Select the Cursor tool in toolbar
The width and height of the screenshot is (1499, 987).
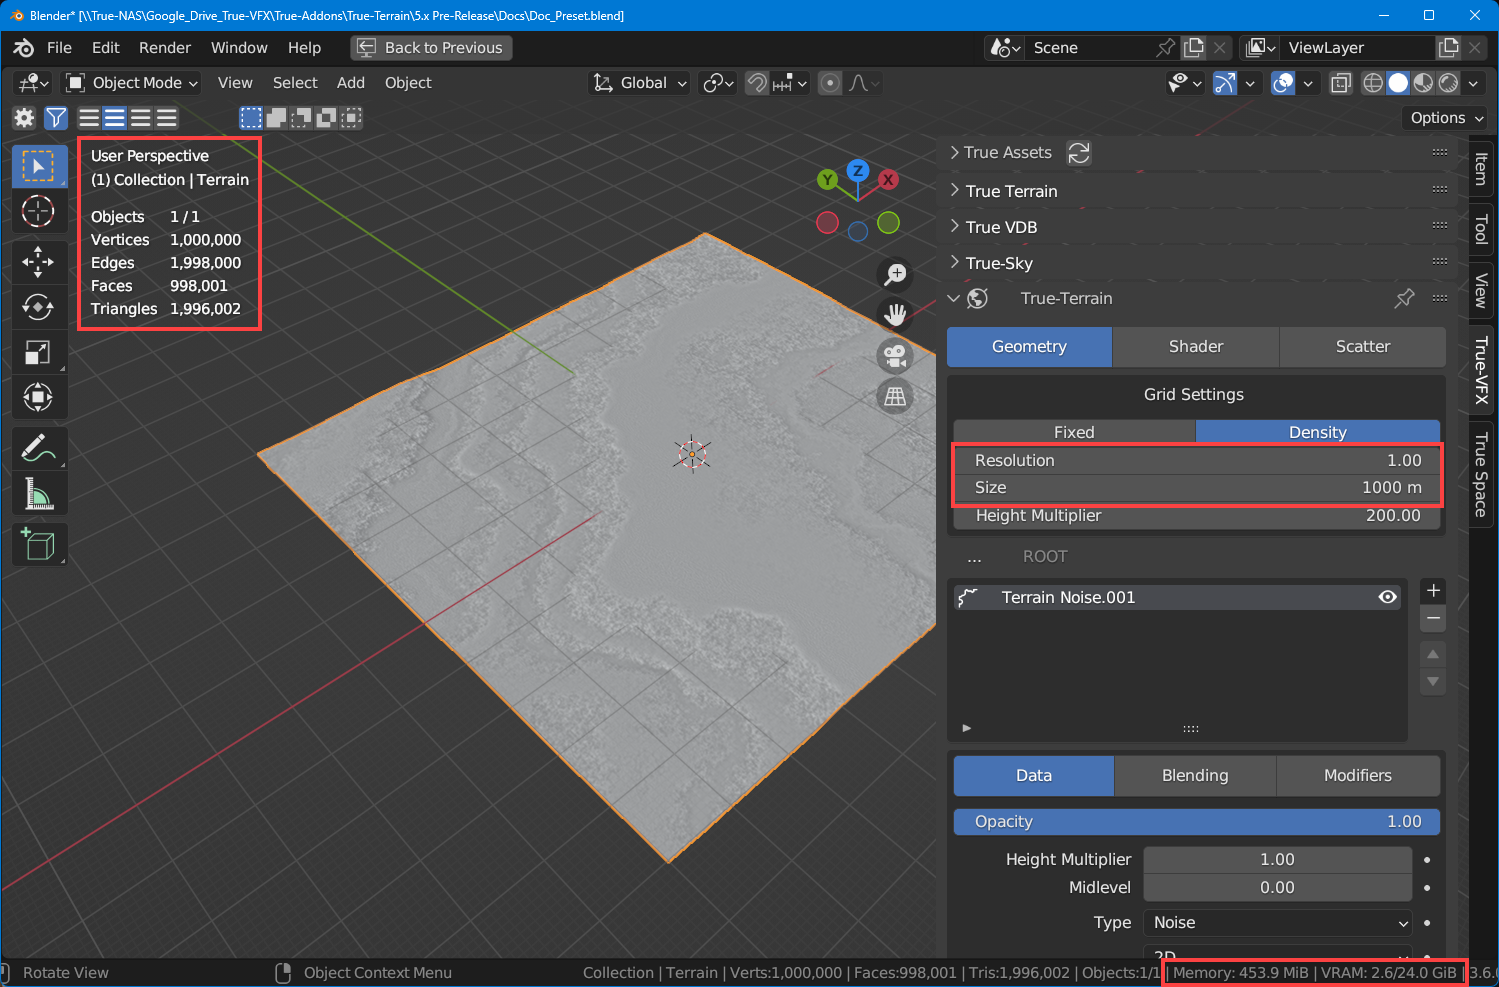click(x=38, y=211)
